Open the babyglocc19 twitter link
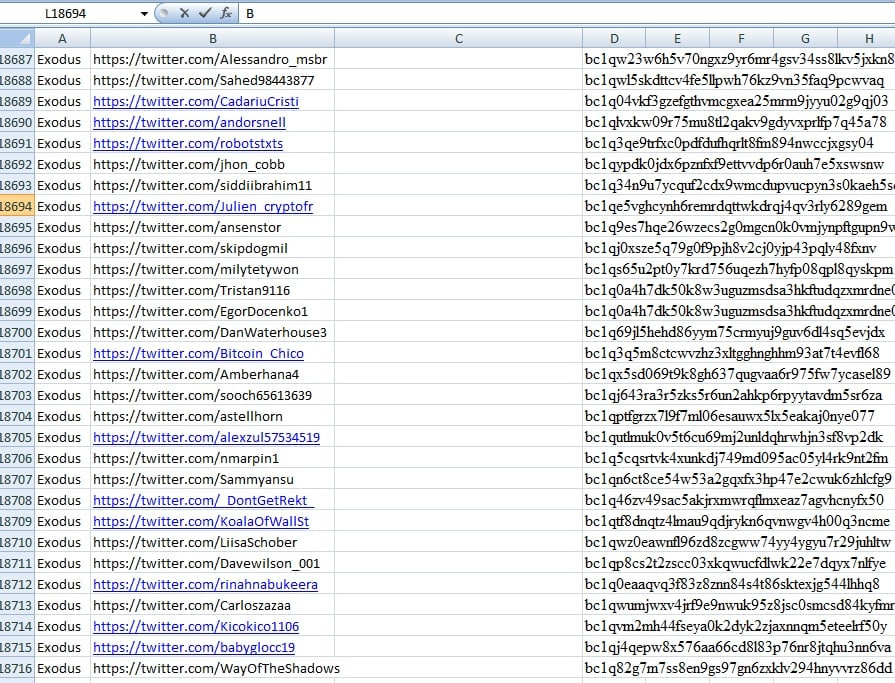This screenshot has height=683, width=895. point(195,647)
